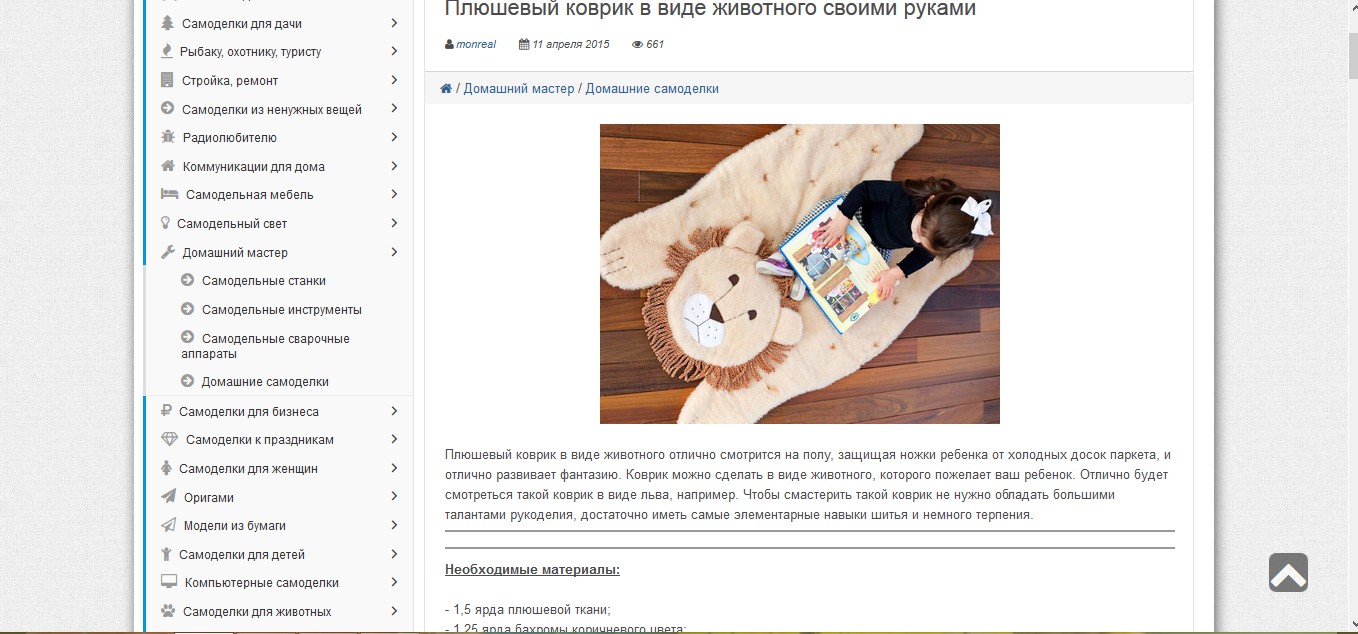Click the paw icon beside Самоделки для животных
Image resolution: width=1358 pixels, height=634 pixels.
pos(168,611)
